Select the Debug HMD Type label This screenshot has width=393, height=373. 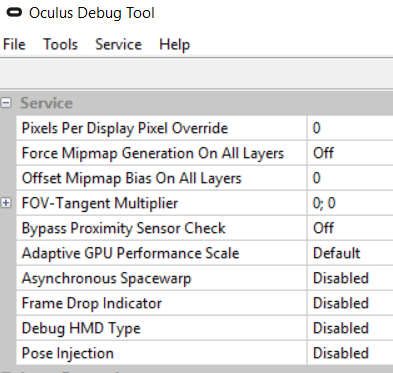tap(81, 329)
